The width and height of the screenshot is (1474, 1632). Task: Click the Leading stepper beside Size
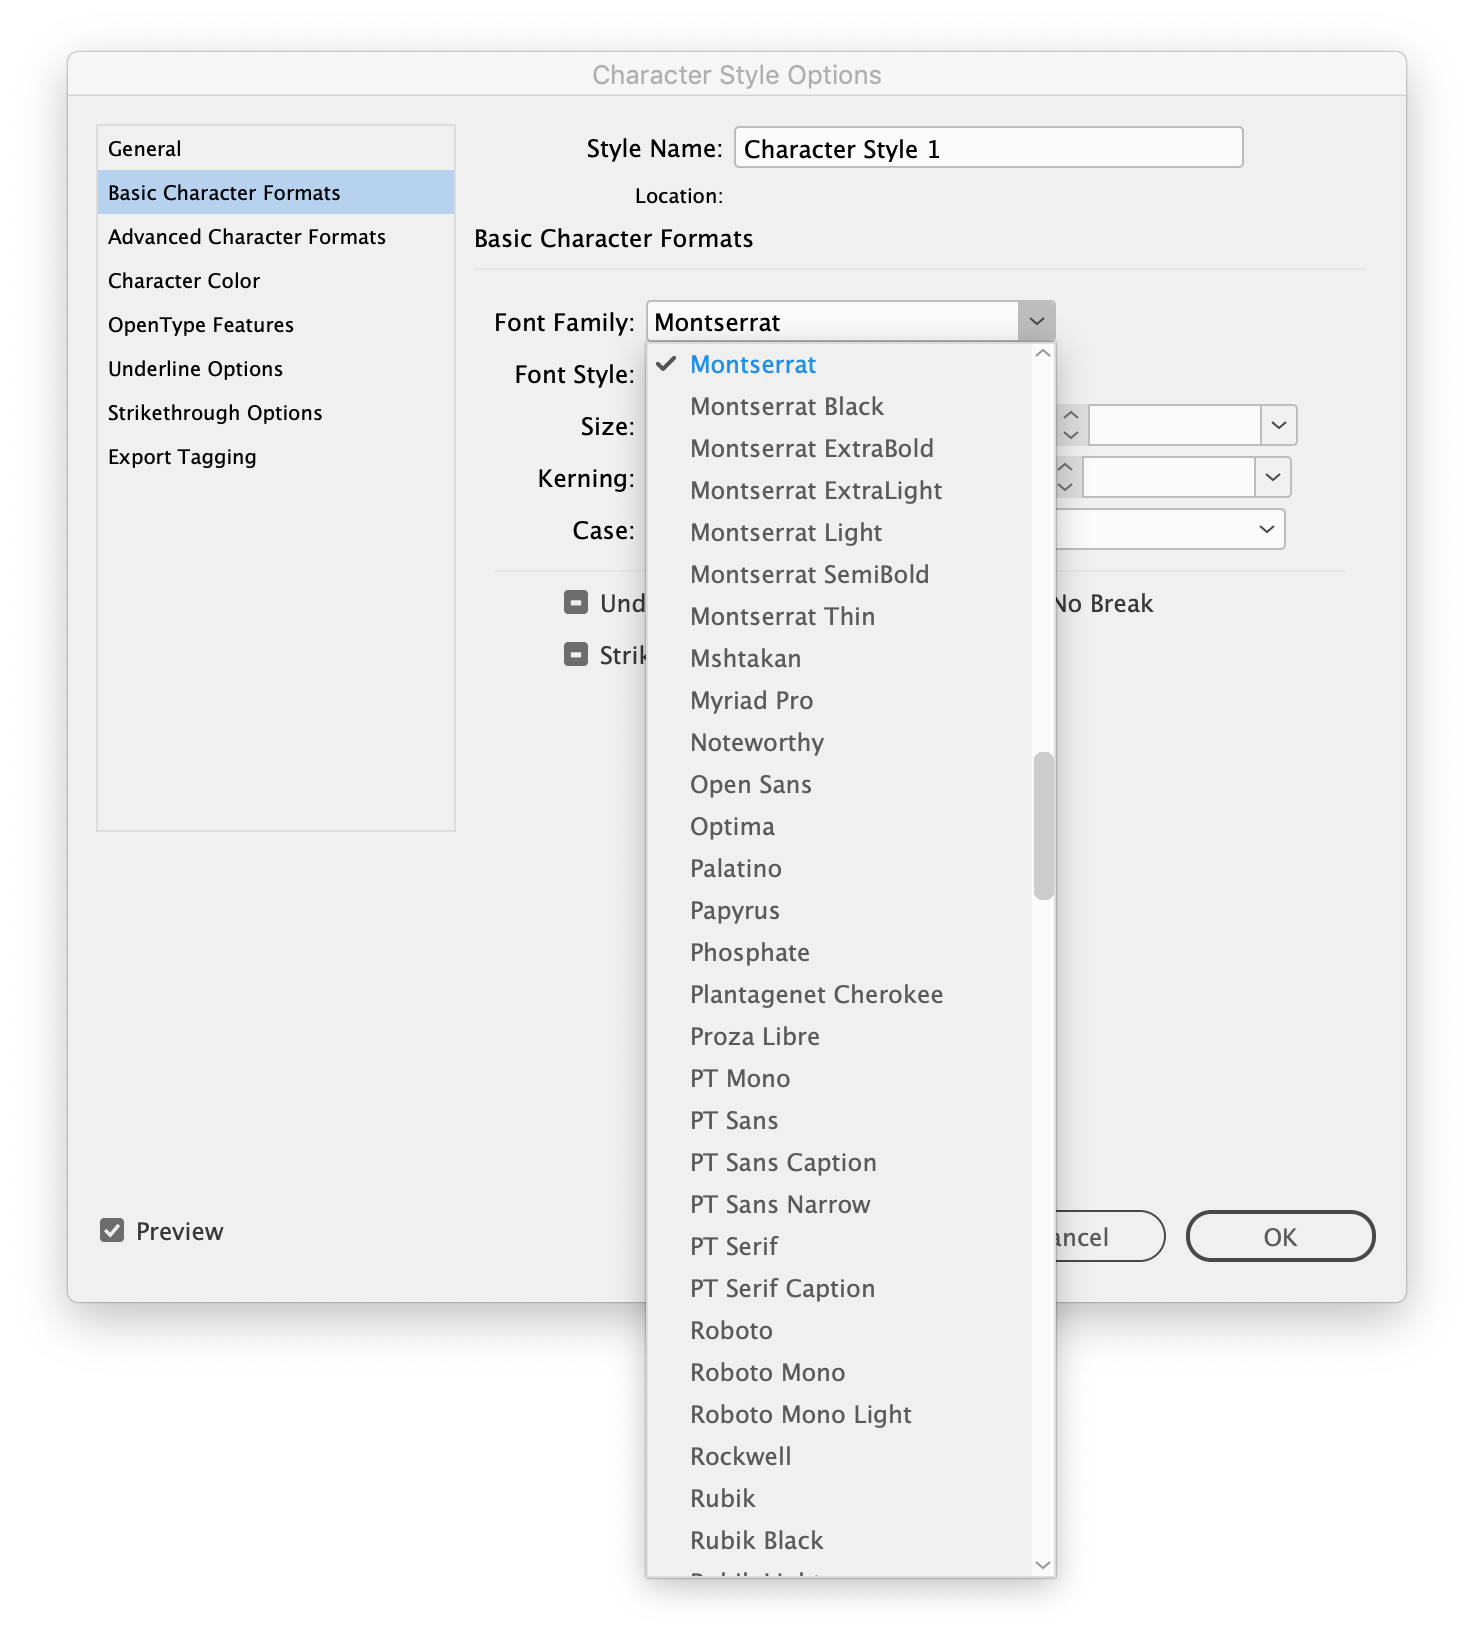click(x=1071, y=425)
